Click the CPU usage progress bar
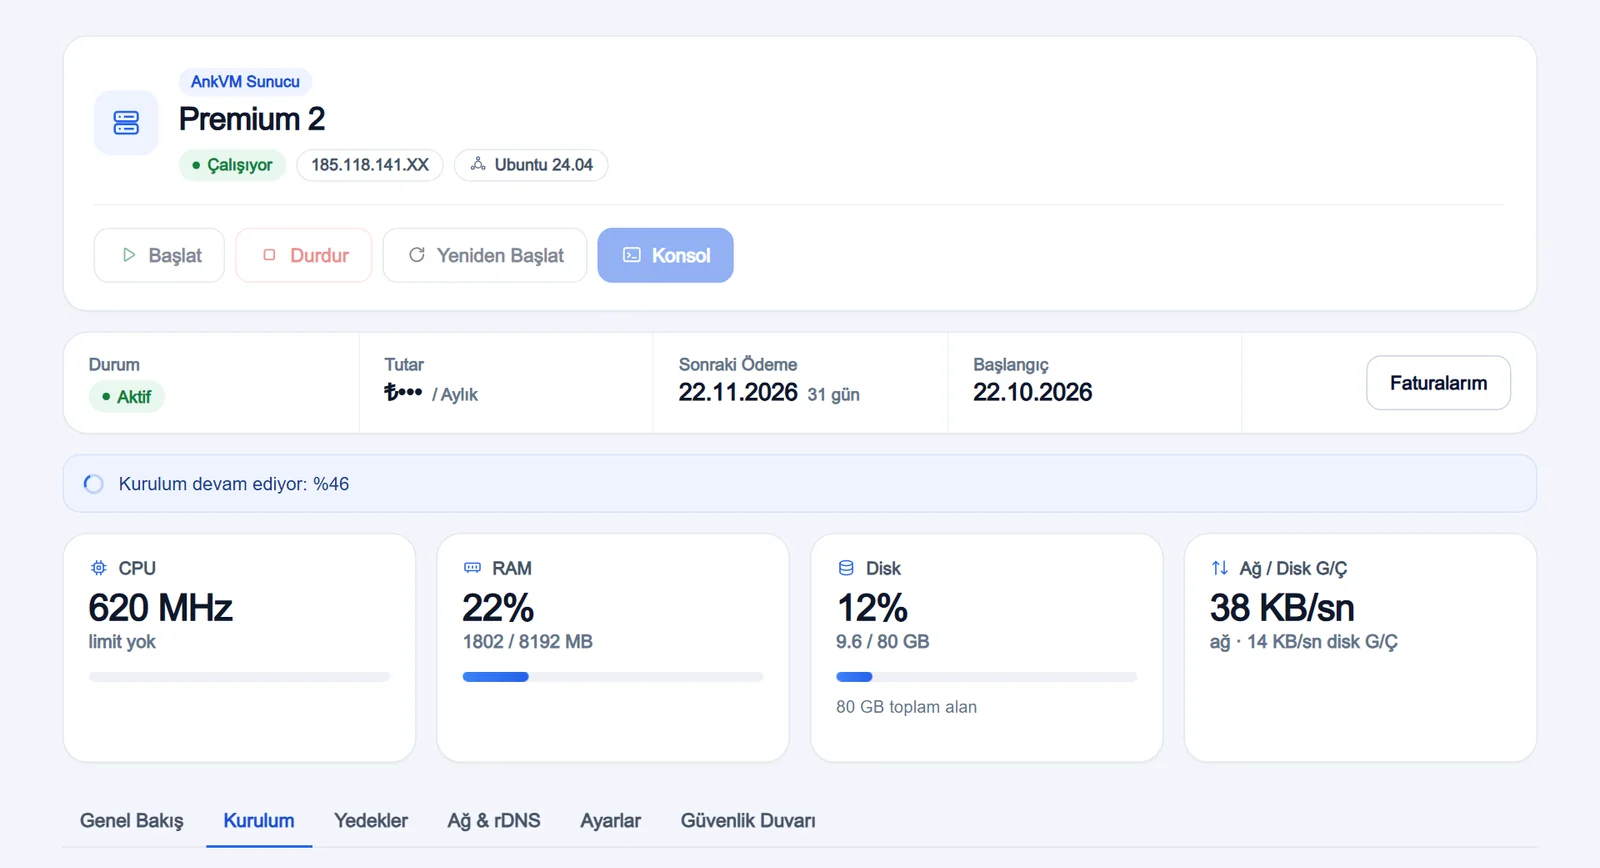 point(239,677)
